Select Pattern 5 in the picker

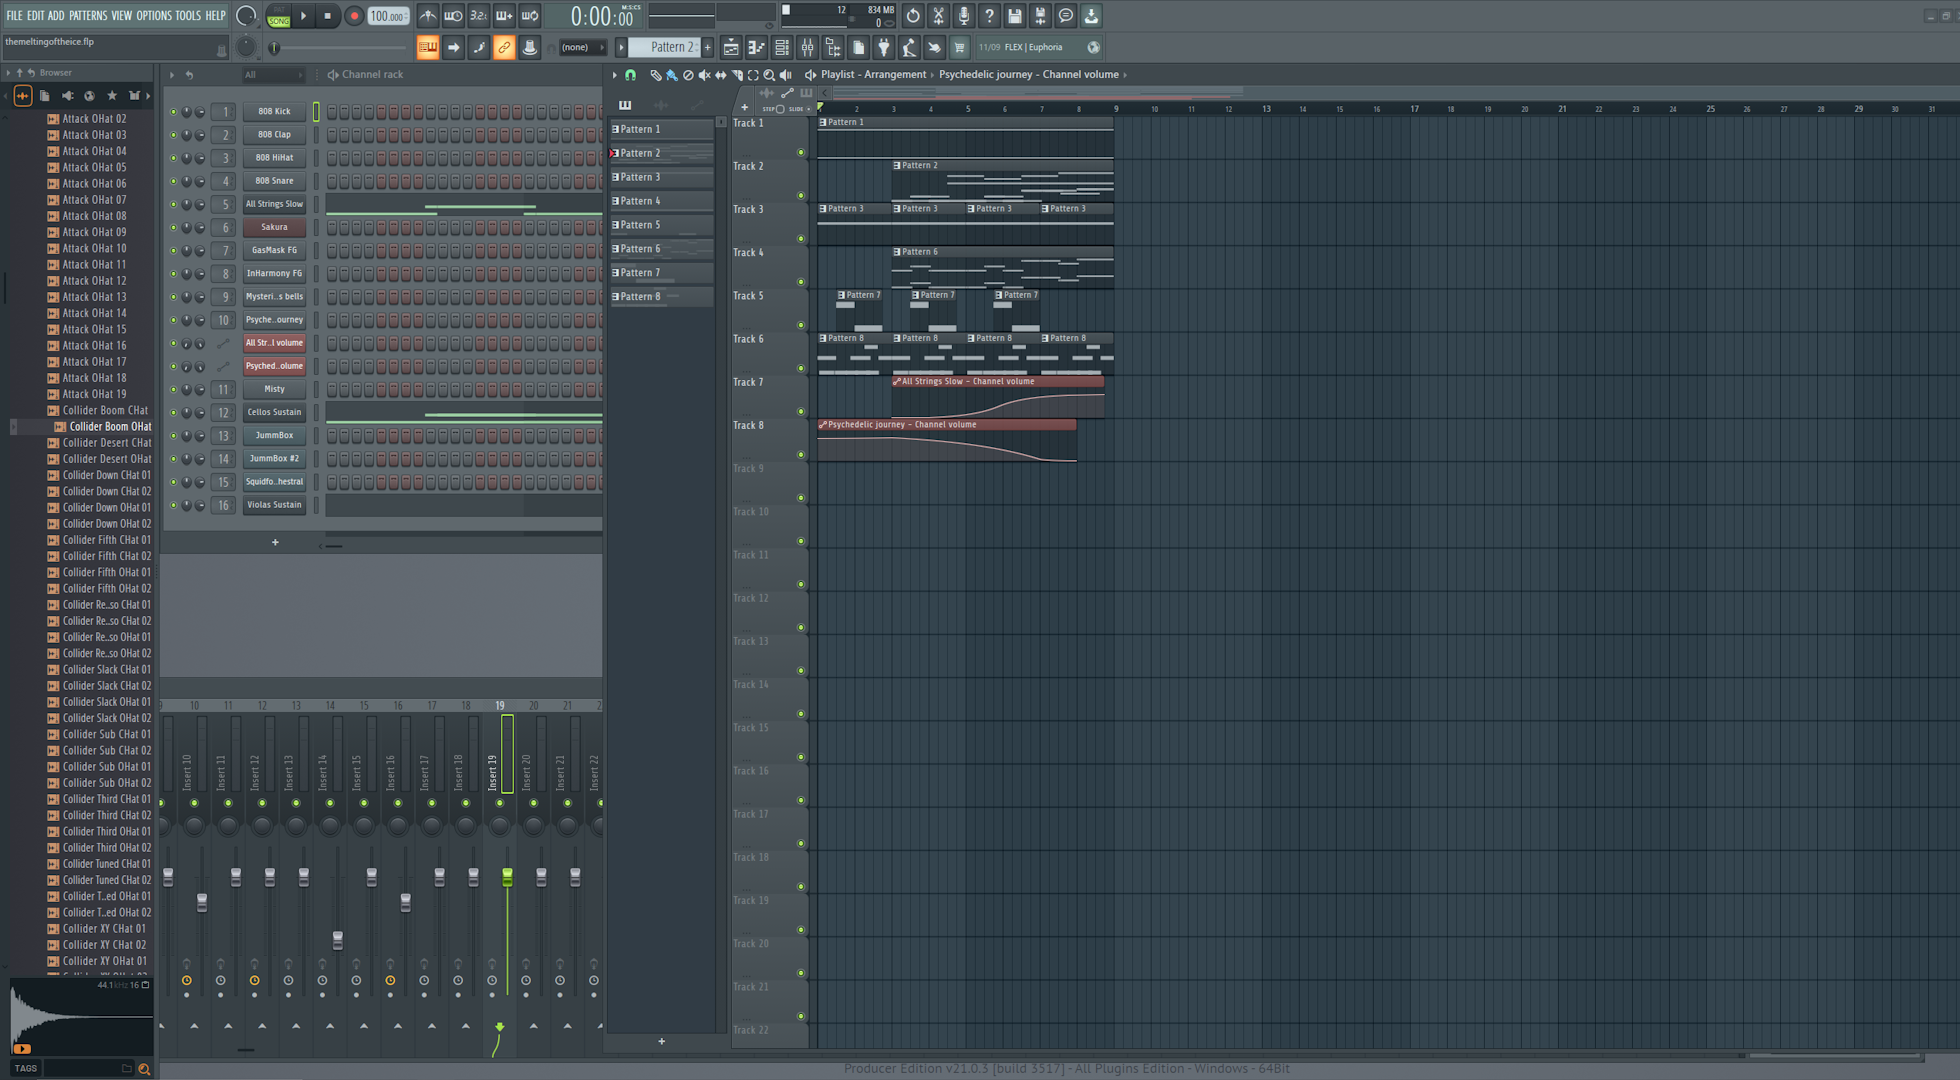660,225
